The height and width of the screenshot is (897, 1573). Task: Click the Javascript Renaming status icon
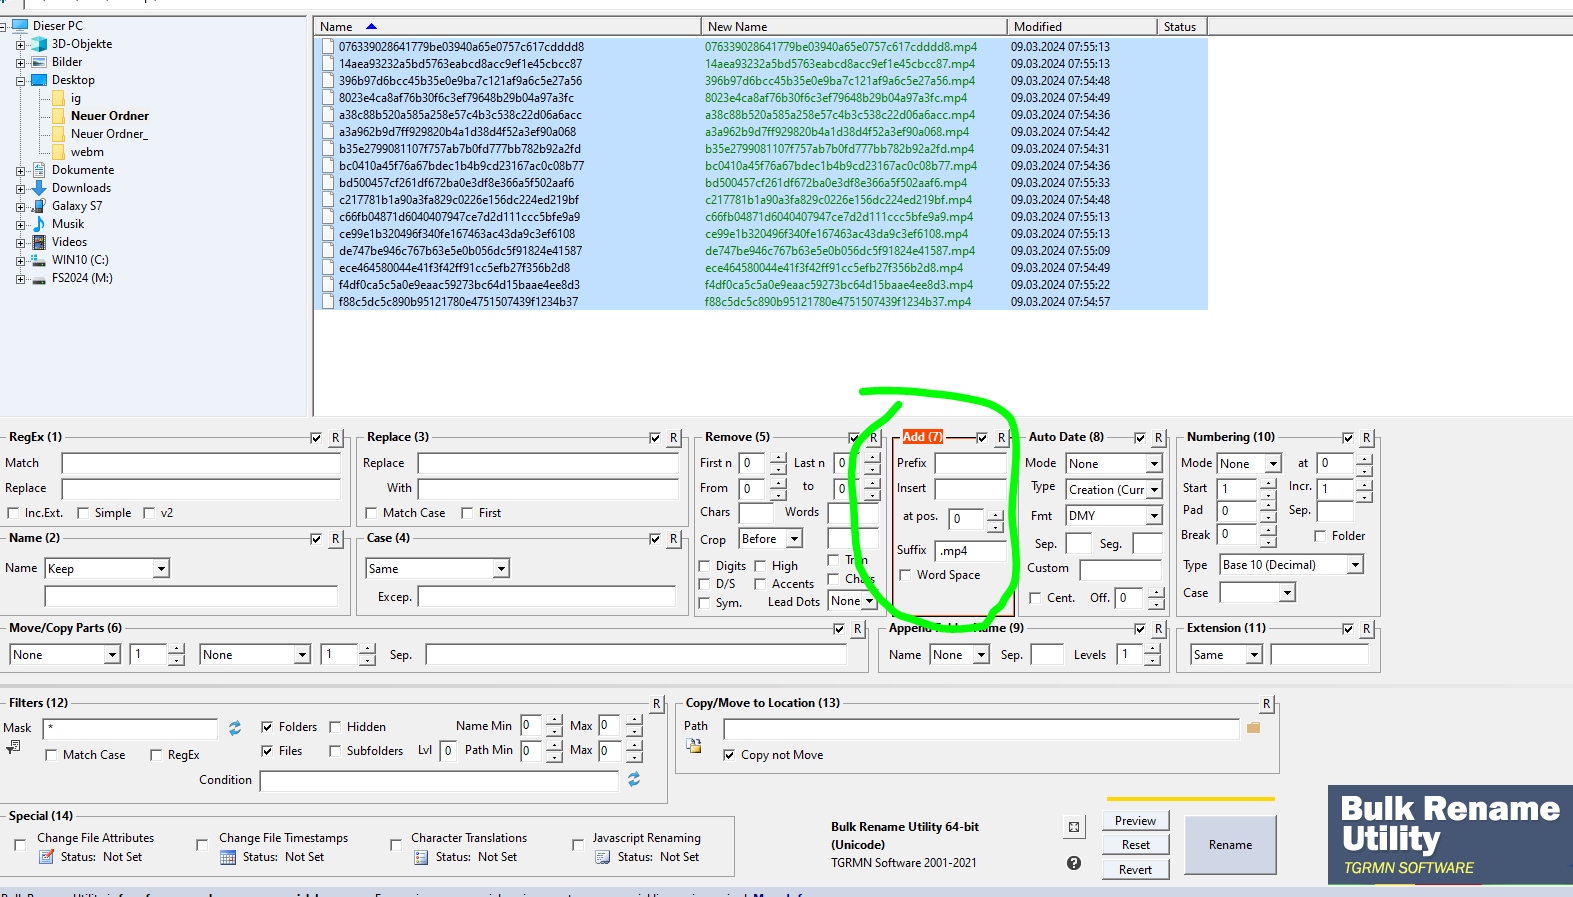602,857
